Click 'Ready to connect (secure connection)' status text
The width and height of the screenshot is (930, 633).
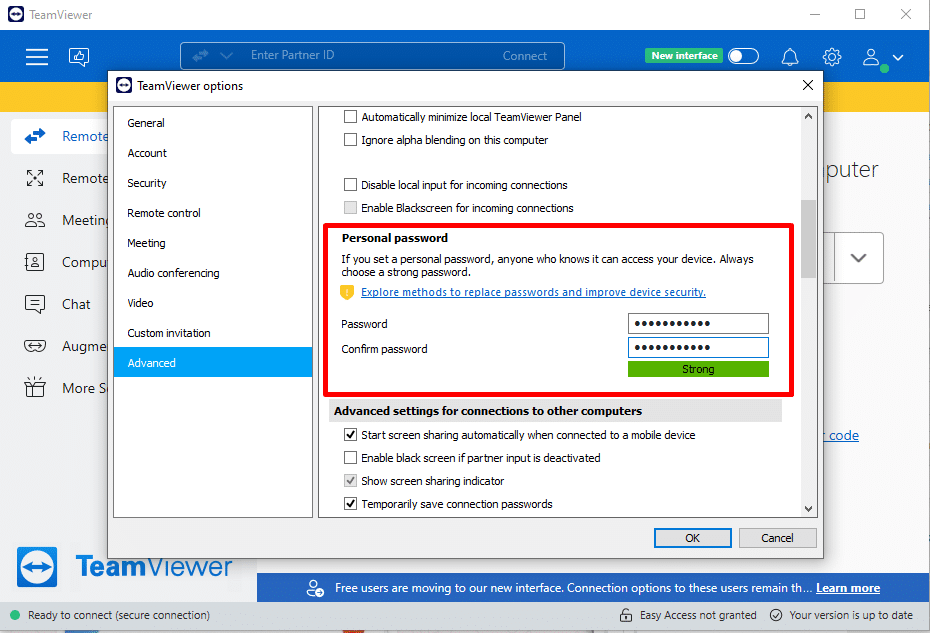[x=119, y=615]
